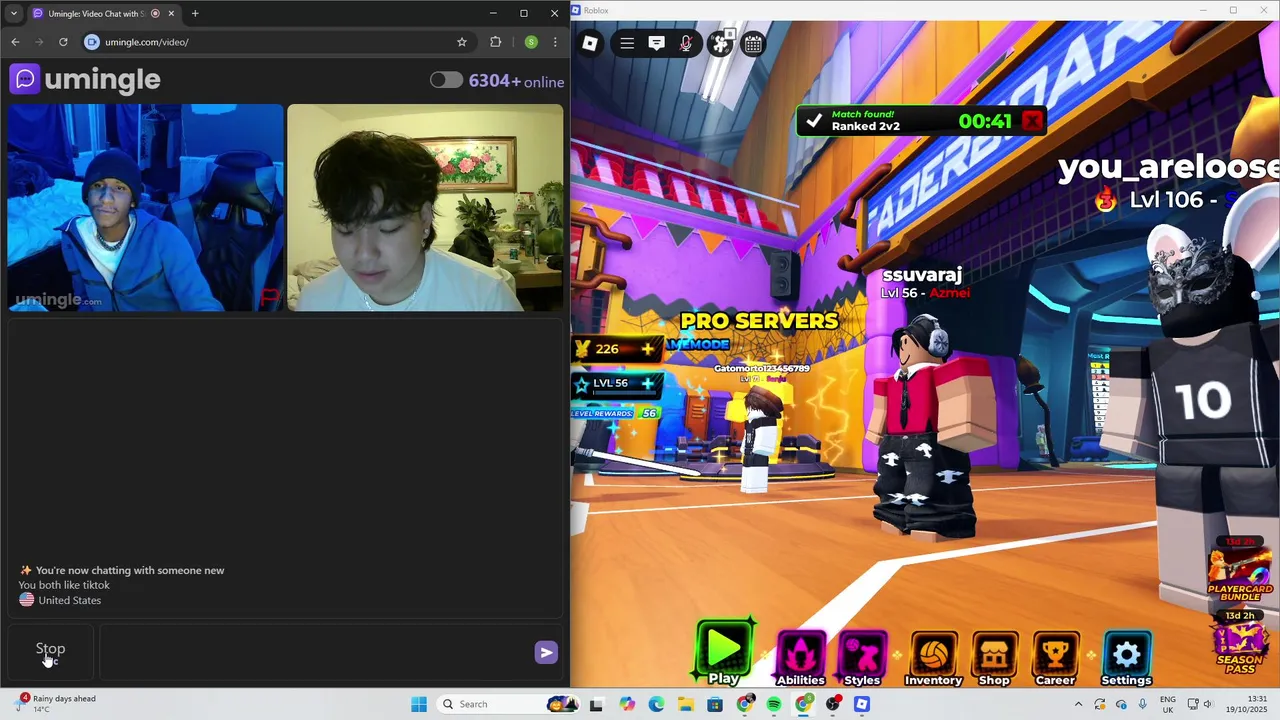Cancel the match with the red X
The width and height of the screenshot is (1280, 720).
(x=1033, y=121)
